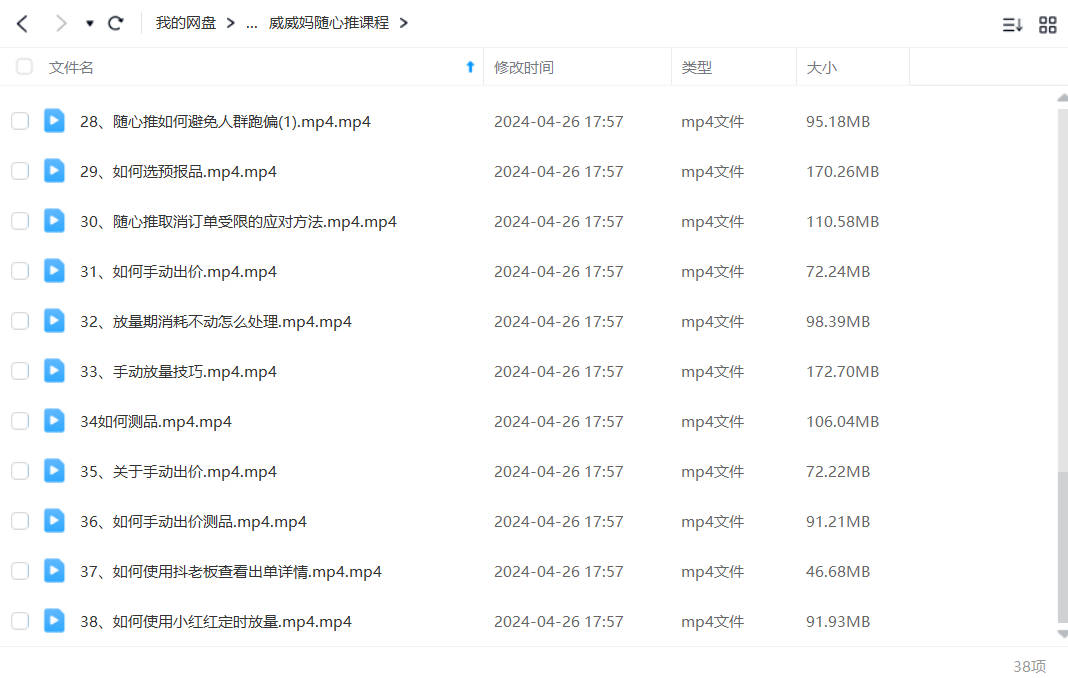This screenshot has width=1068, height=678.
Task: Click video icon of file 38
Action: pyautogui.click(x=54, y=620)
